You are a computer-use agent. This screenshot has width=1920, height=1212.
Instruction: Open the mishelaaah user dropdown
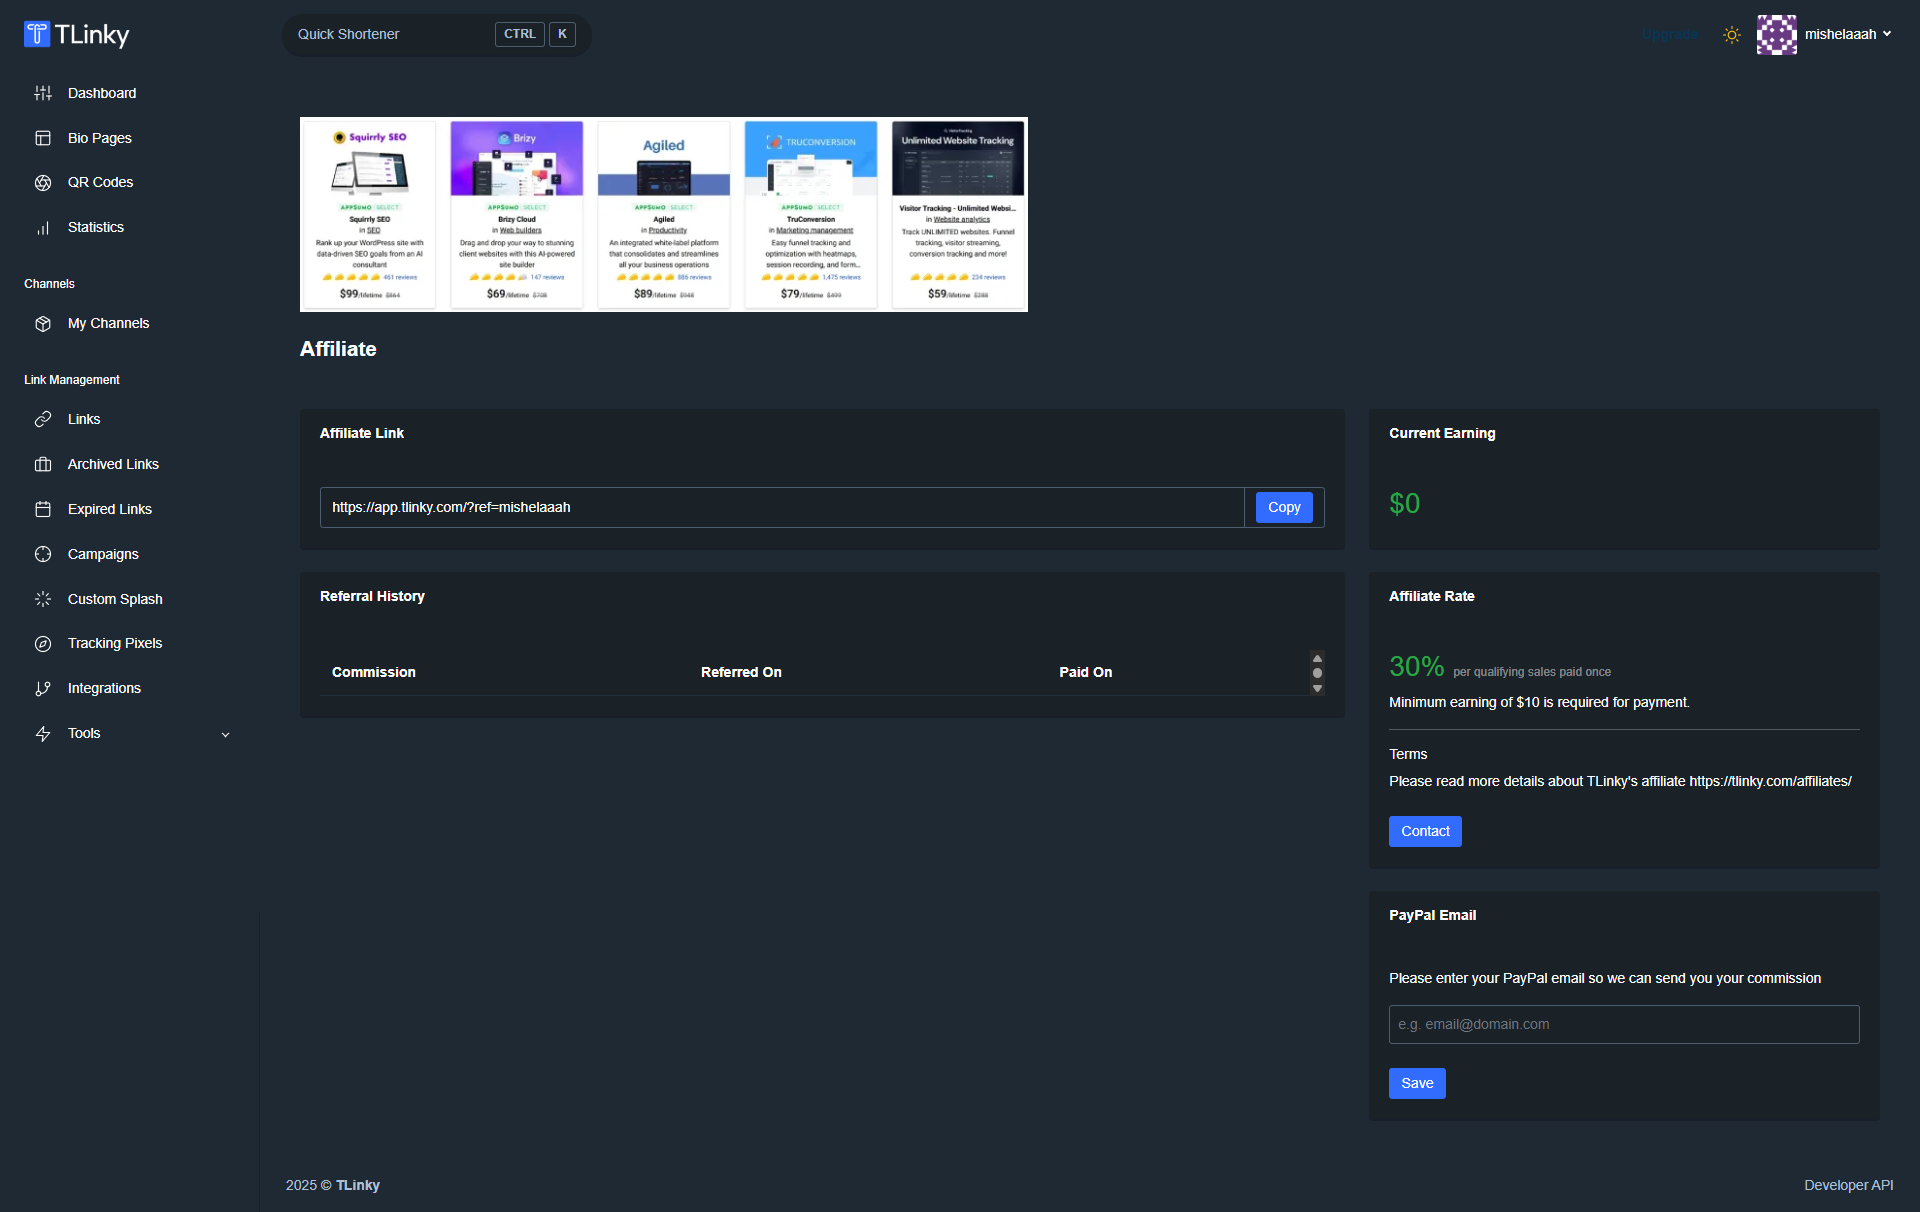[1847, 35]
